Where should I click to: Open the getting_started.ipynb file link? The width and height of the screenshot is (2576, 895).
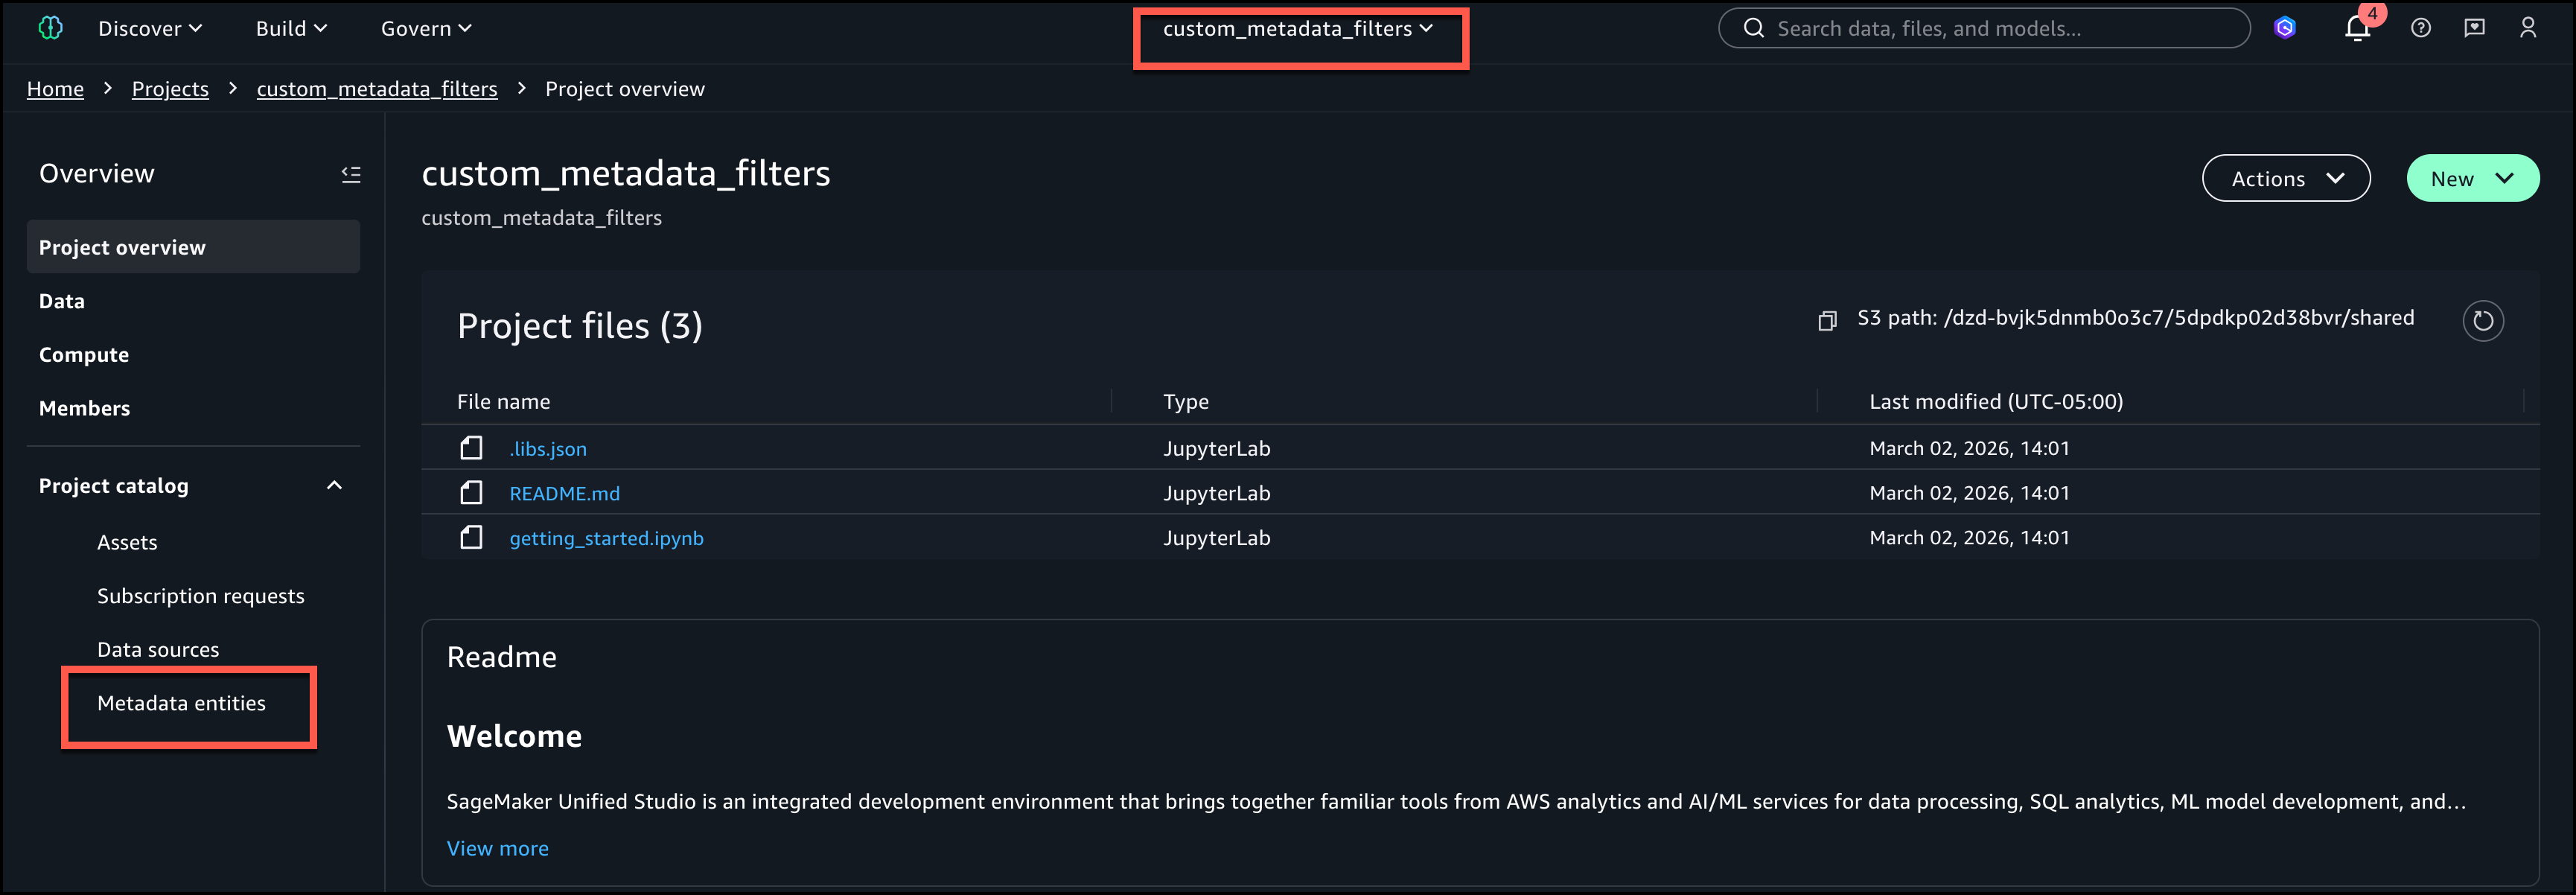tap(606, 538)
